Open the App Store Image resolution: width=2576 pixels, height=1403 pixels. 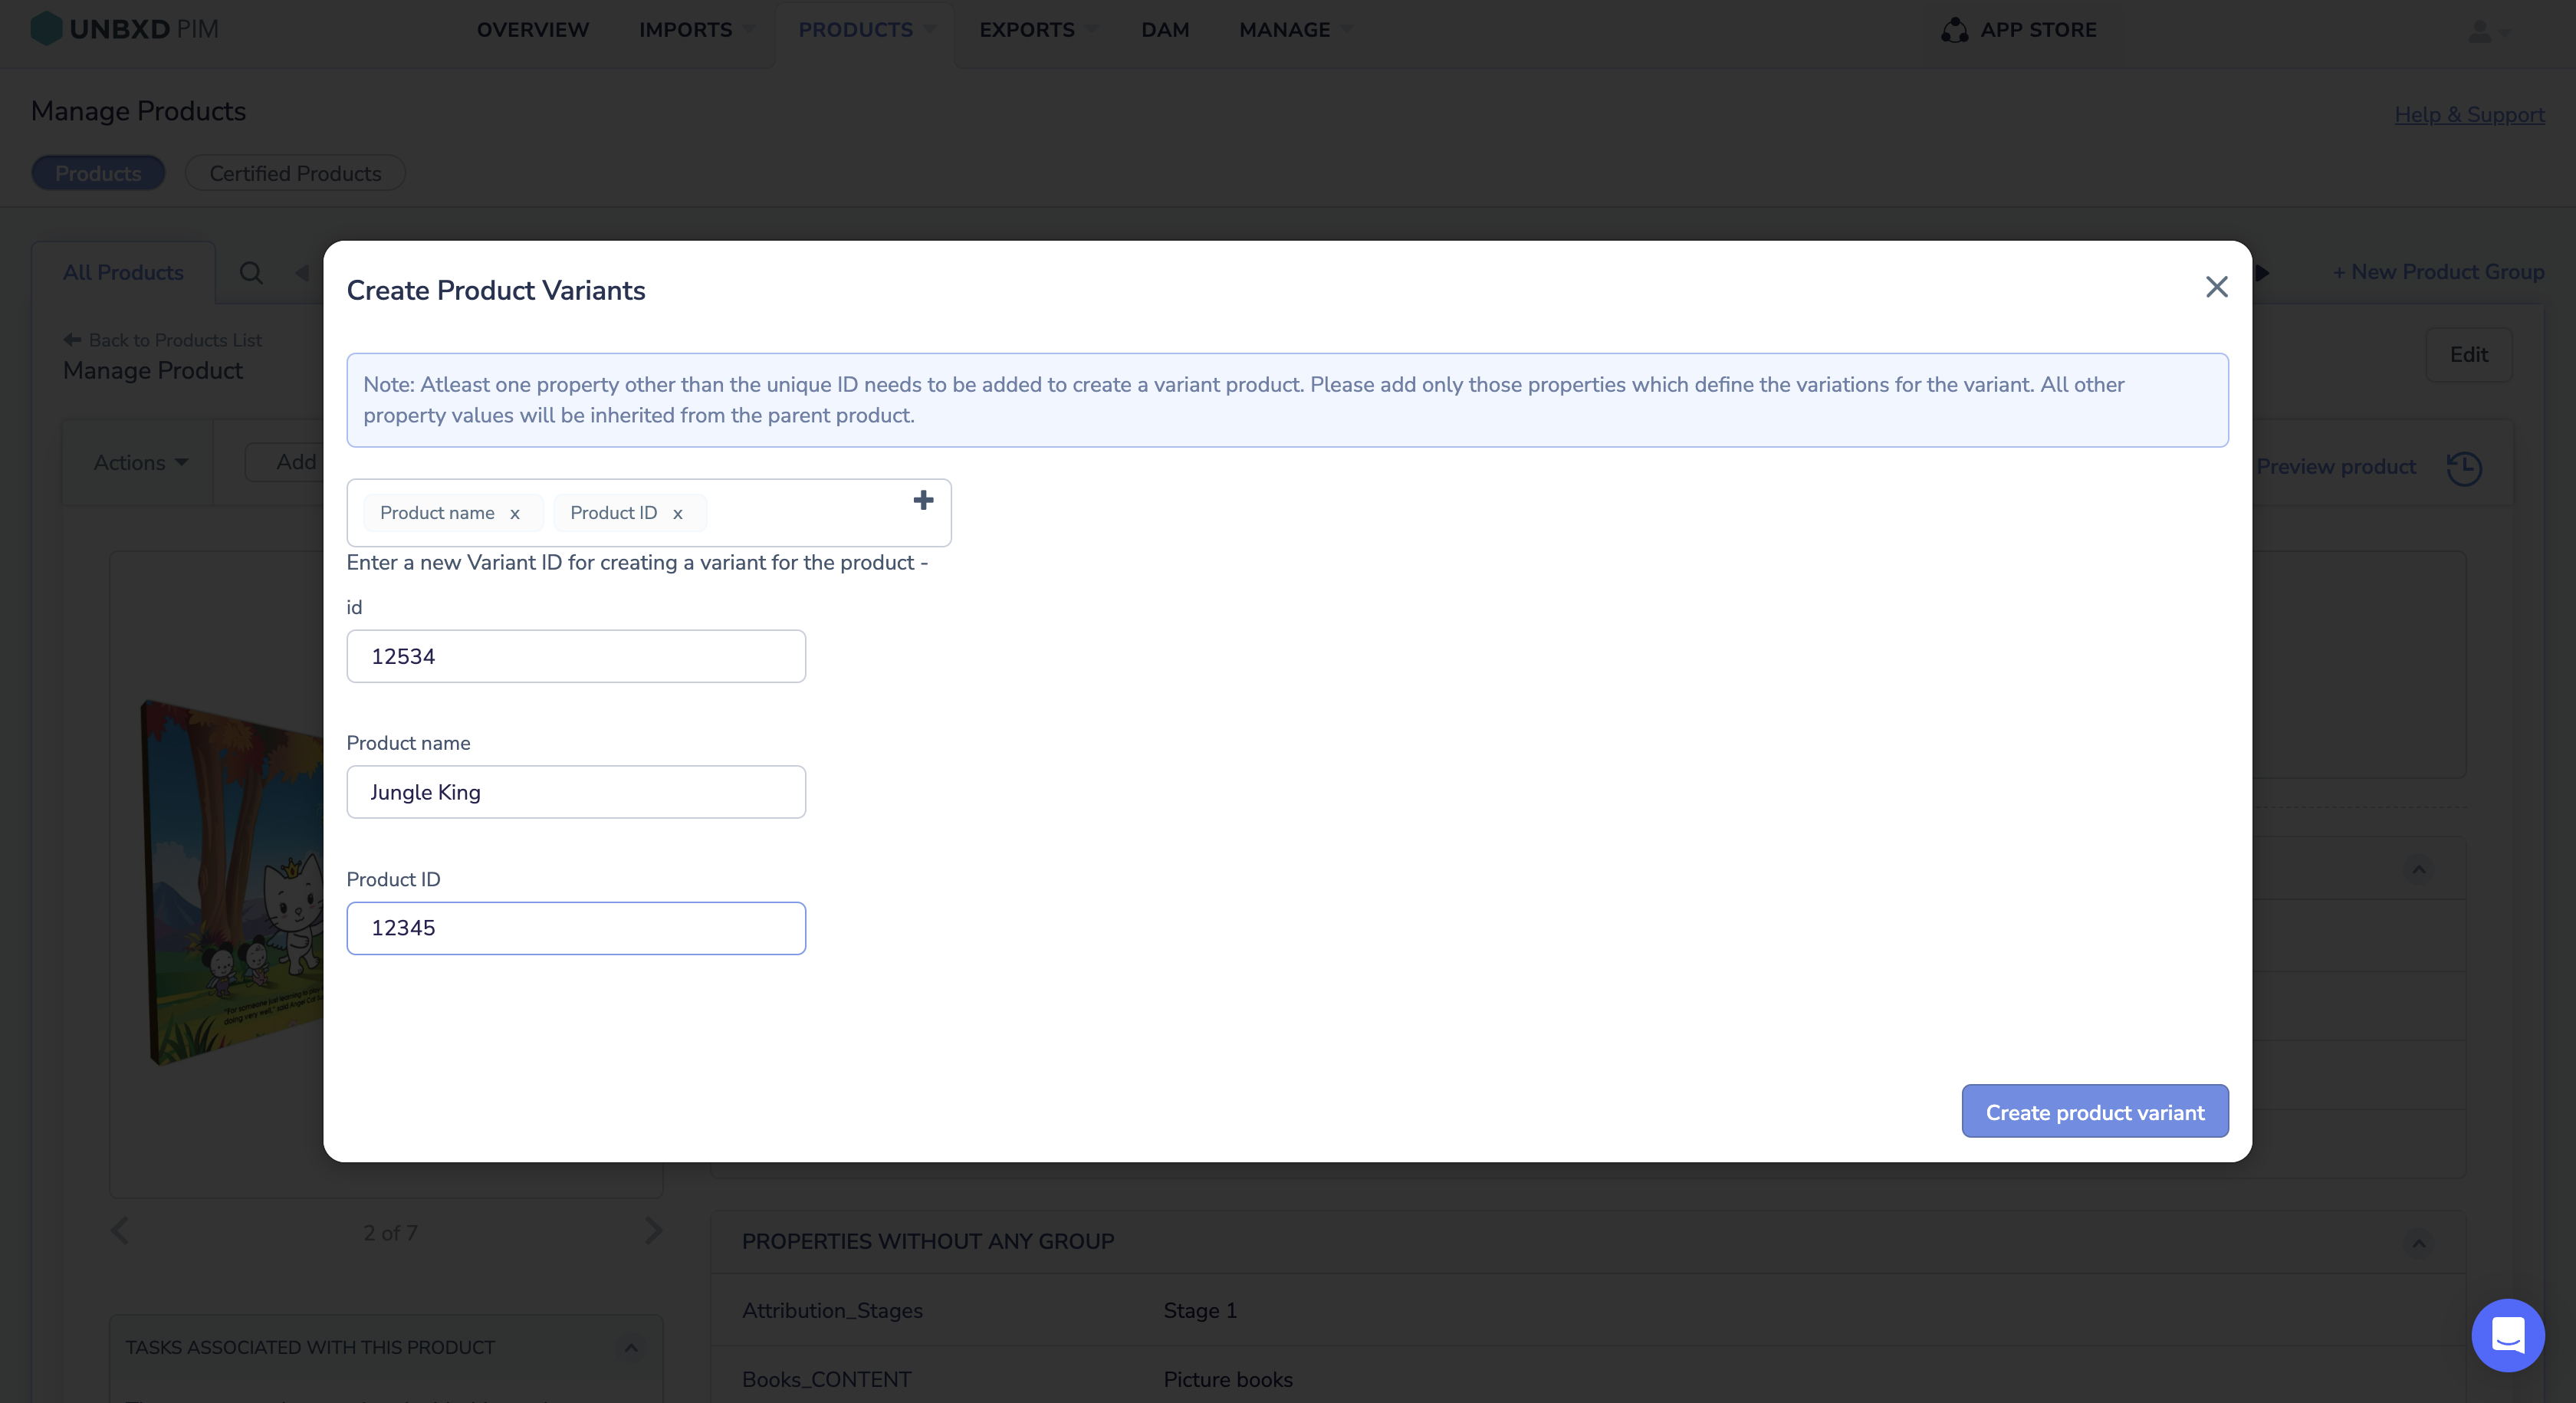(x=2018, y=30)
